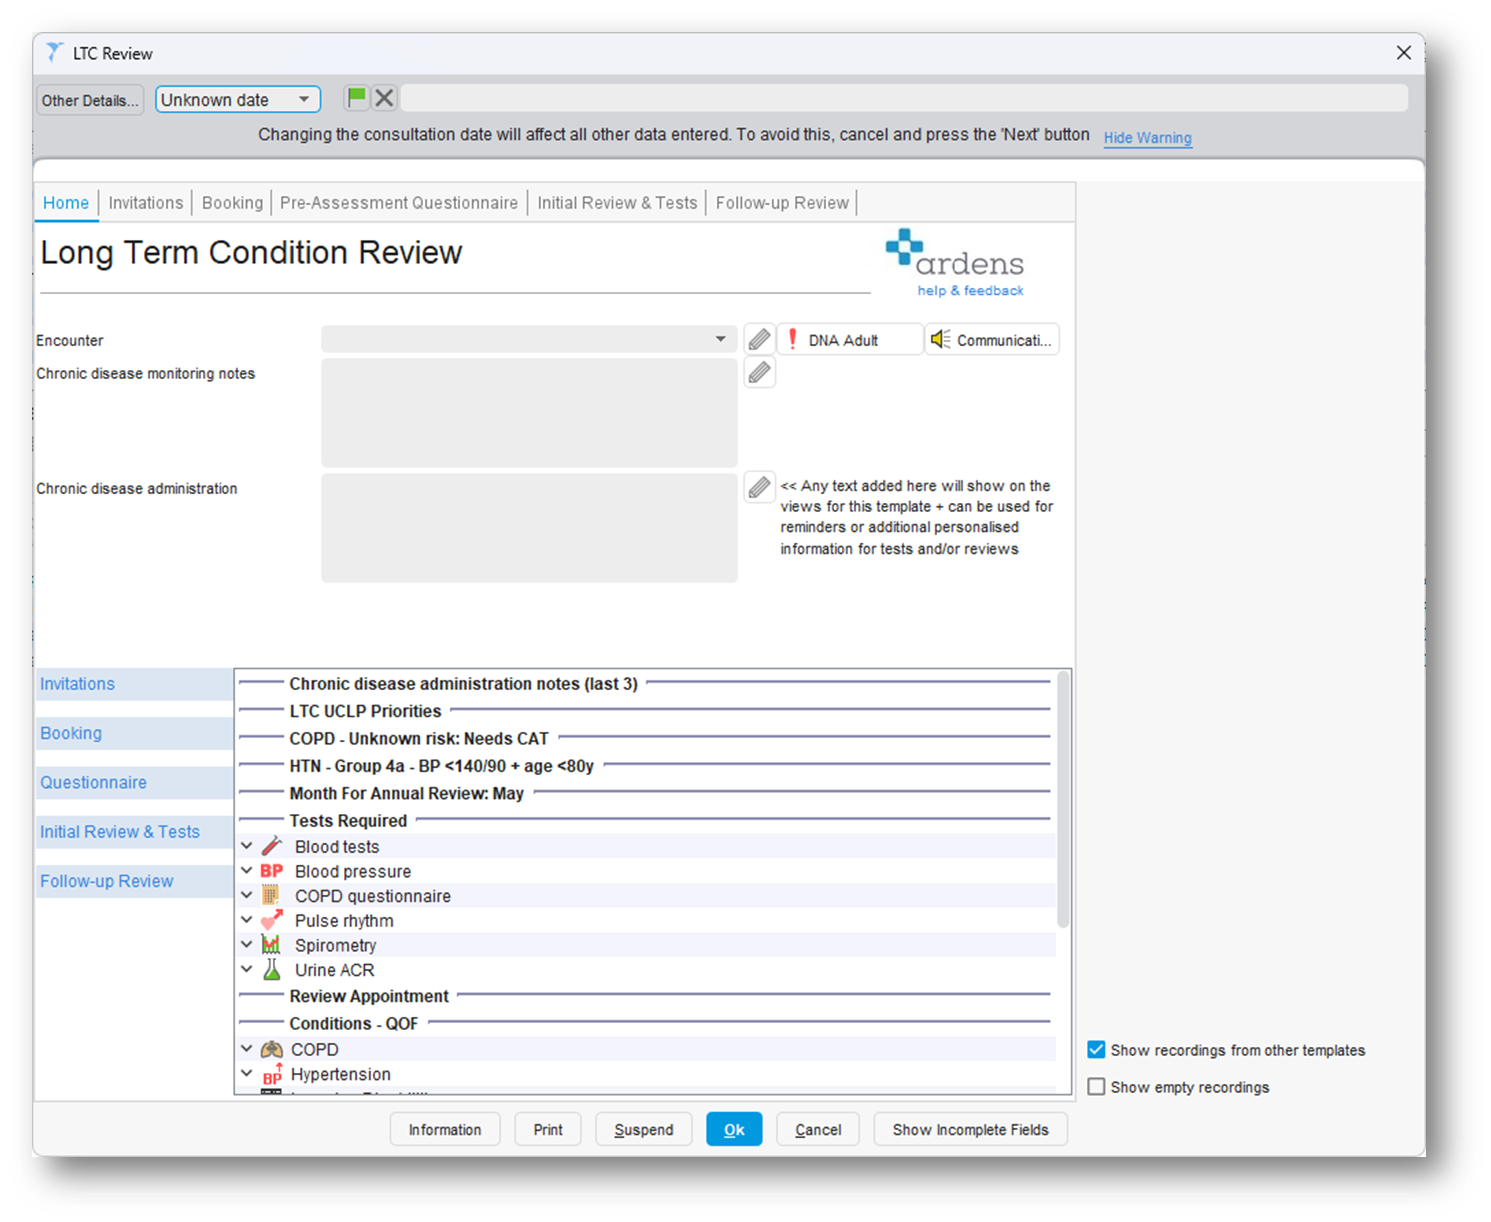Uncheck Show recordings from other templates
1491x1222 pixels.
(1096, 1050)
